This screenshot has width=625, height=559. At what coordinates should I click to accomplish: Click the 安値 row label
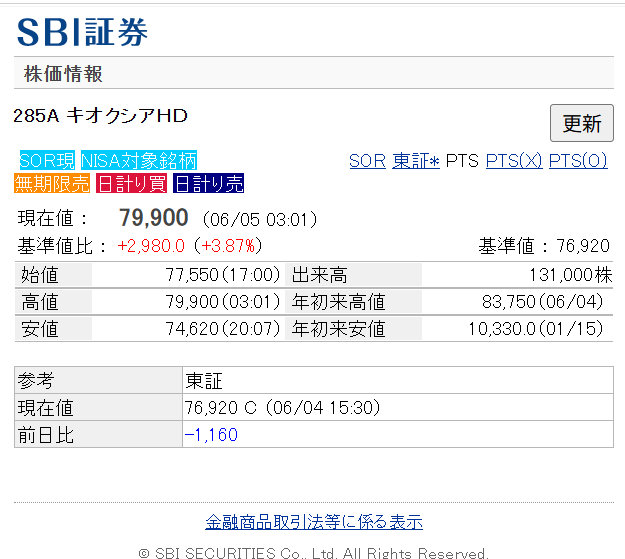click(53, 329)
